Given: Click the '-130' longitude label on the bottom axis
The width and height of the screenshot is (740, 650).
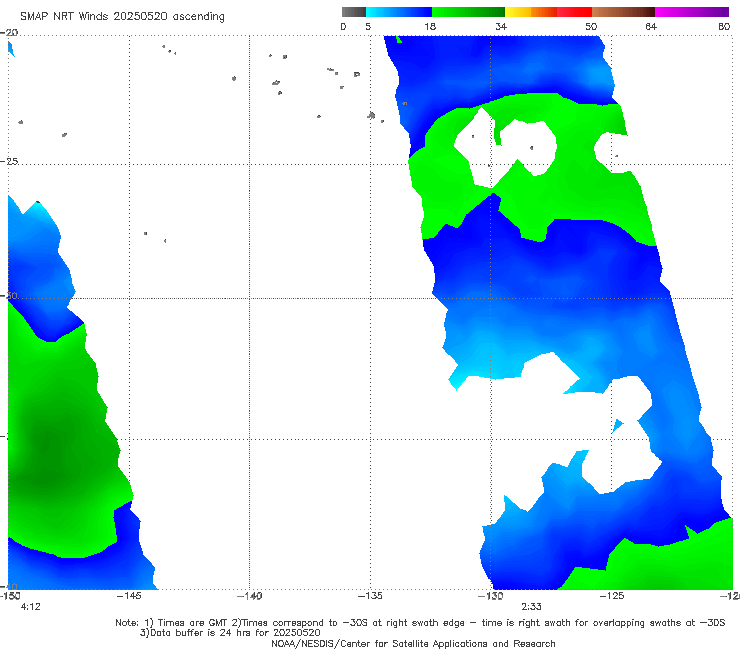Looking at the screenshot, I should click(x=491, y=596).
